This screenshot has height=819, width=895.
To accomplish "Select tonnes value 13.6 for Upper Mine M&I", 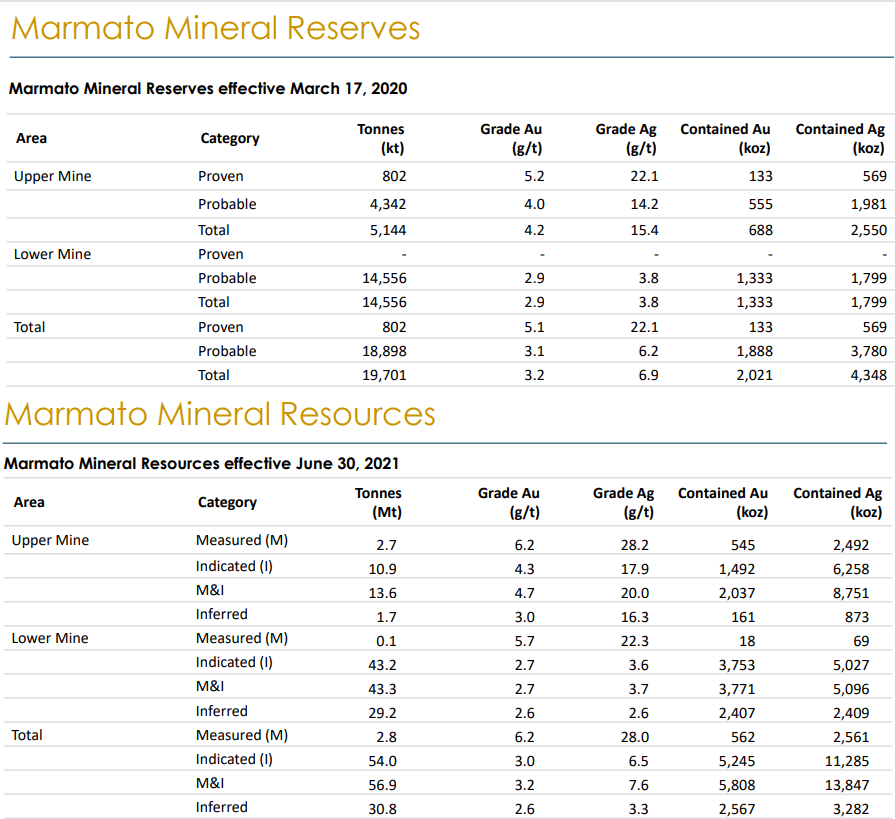I will (x=382, y=594).
